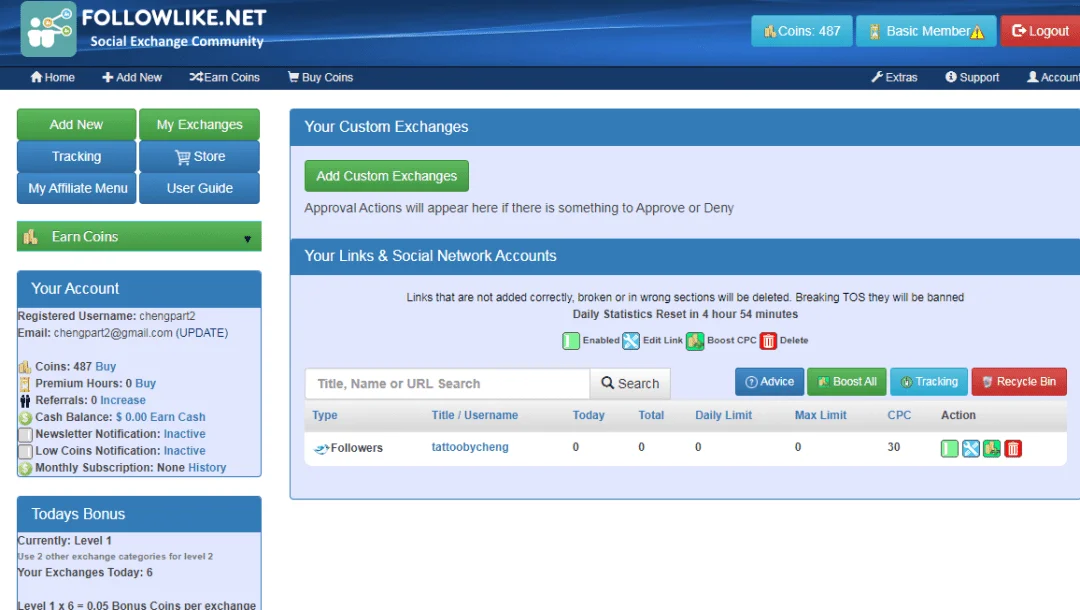The width and height of the screenshot is (1080, 610).
Task: Click the Coins: 487 header button
Action: (x=802, y=31)
